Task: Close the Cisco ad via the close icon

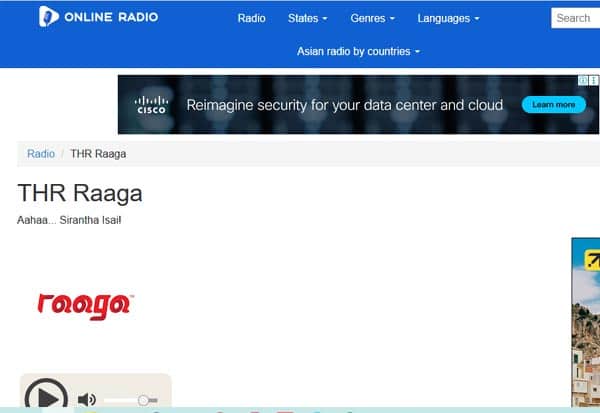Action: point(593,80)
